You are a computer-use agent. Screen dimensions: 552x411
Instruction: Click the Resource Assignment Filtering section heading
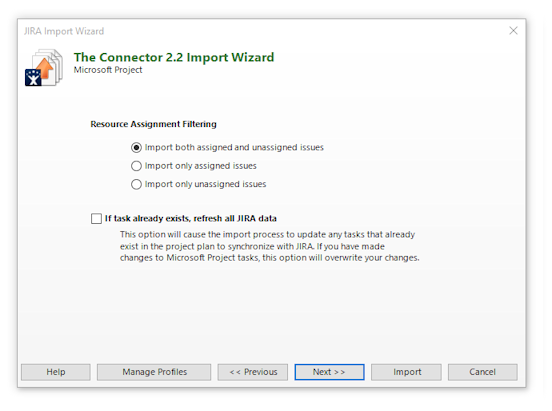click(153, 124)
